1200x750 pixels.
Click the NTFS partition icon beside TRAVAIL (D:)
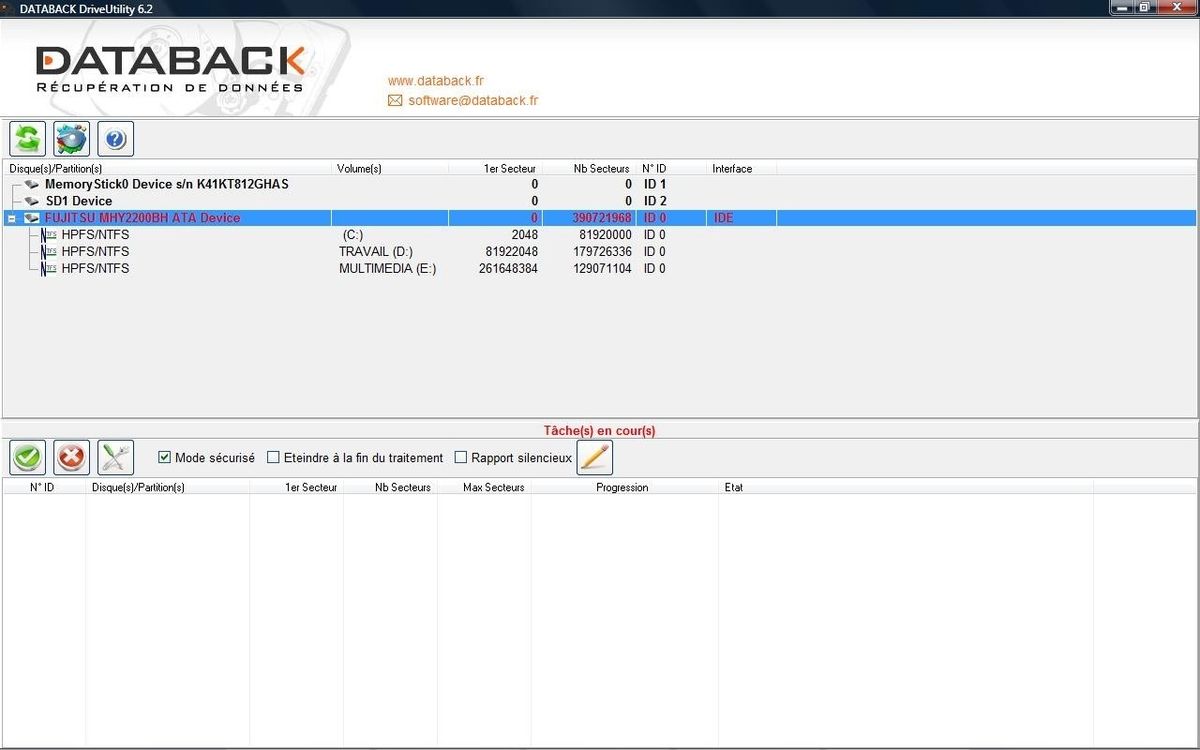click(47, 251)
